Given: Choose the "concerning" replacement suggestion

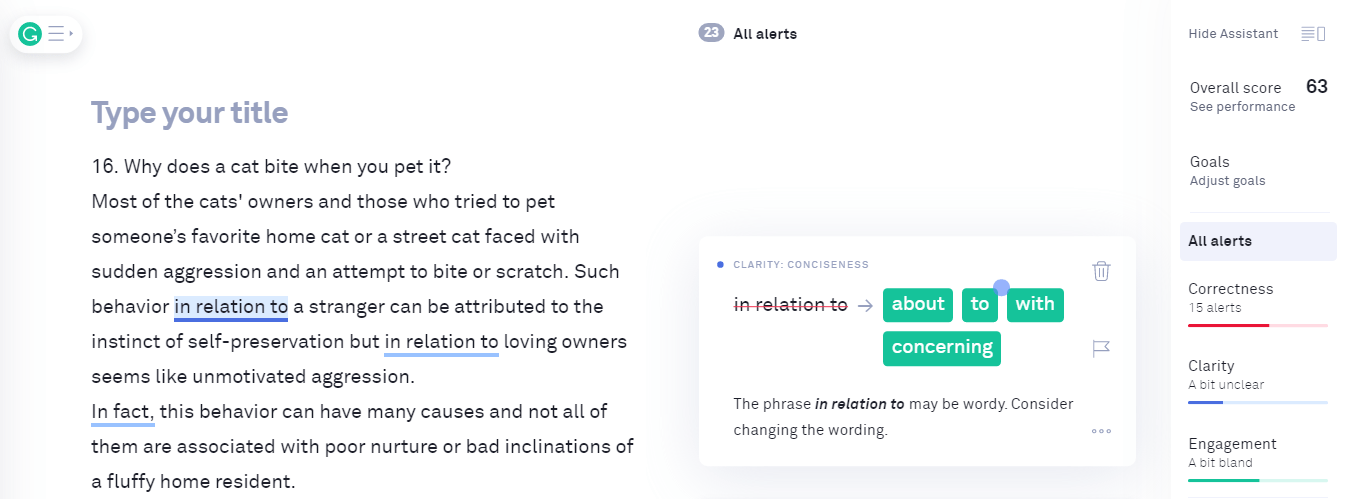Looking at the screenshot, I should pos(942,348).
